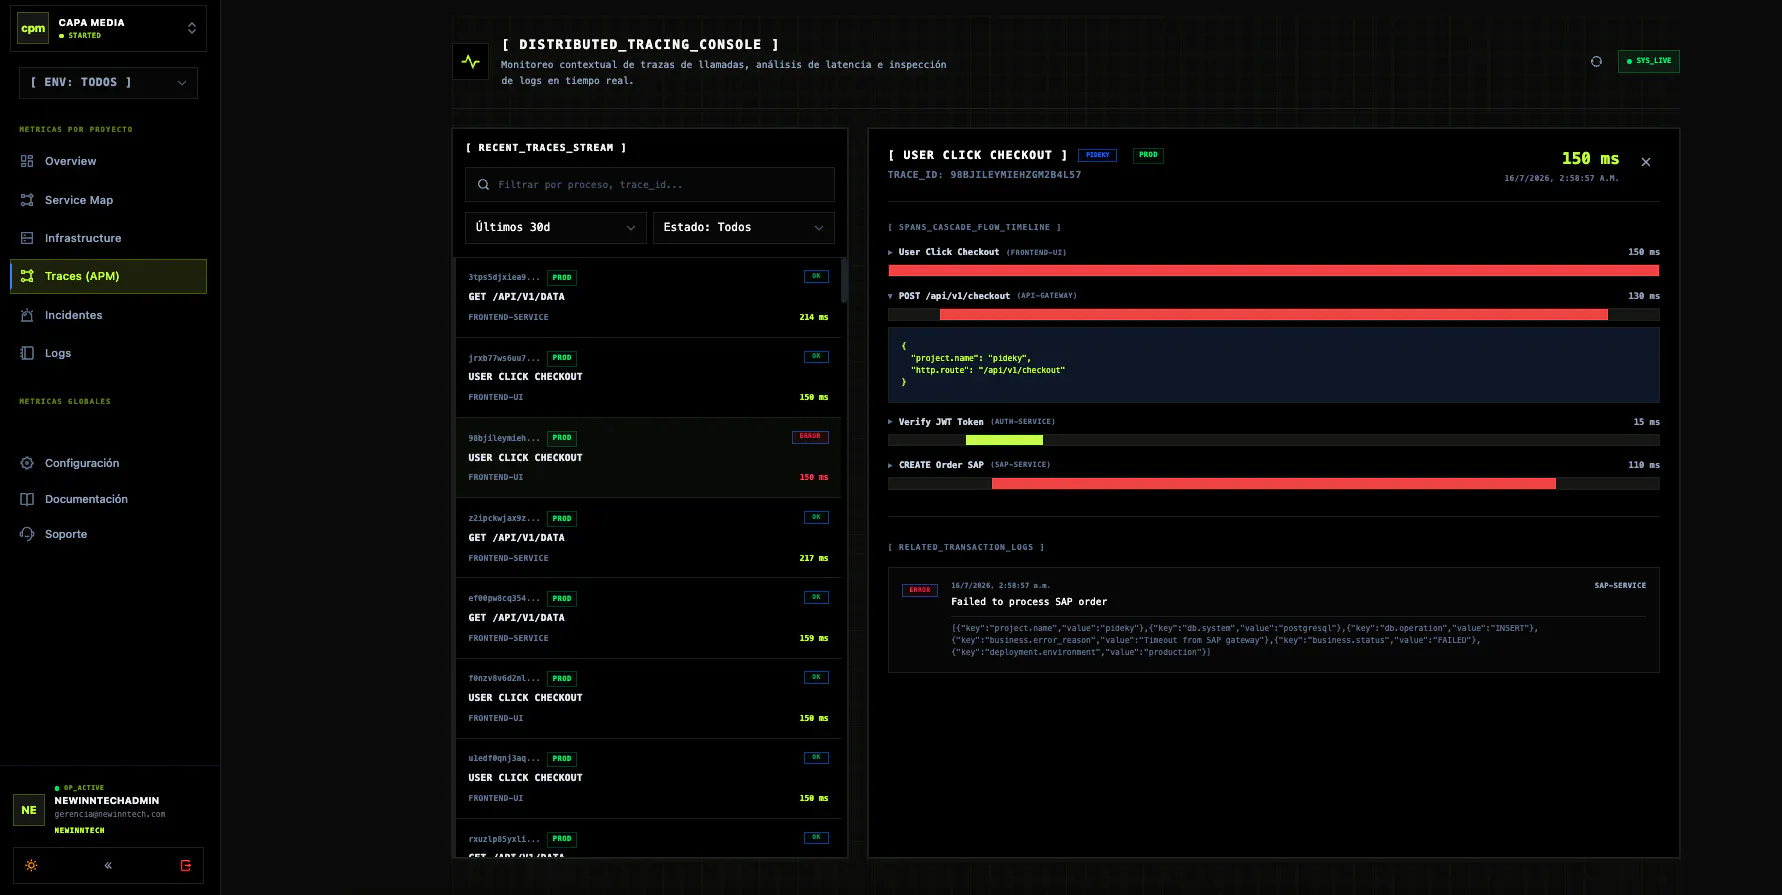1782x895 pixels.
Task: Open Configuración link
Action: 108,463
